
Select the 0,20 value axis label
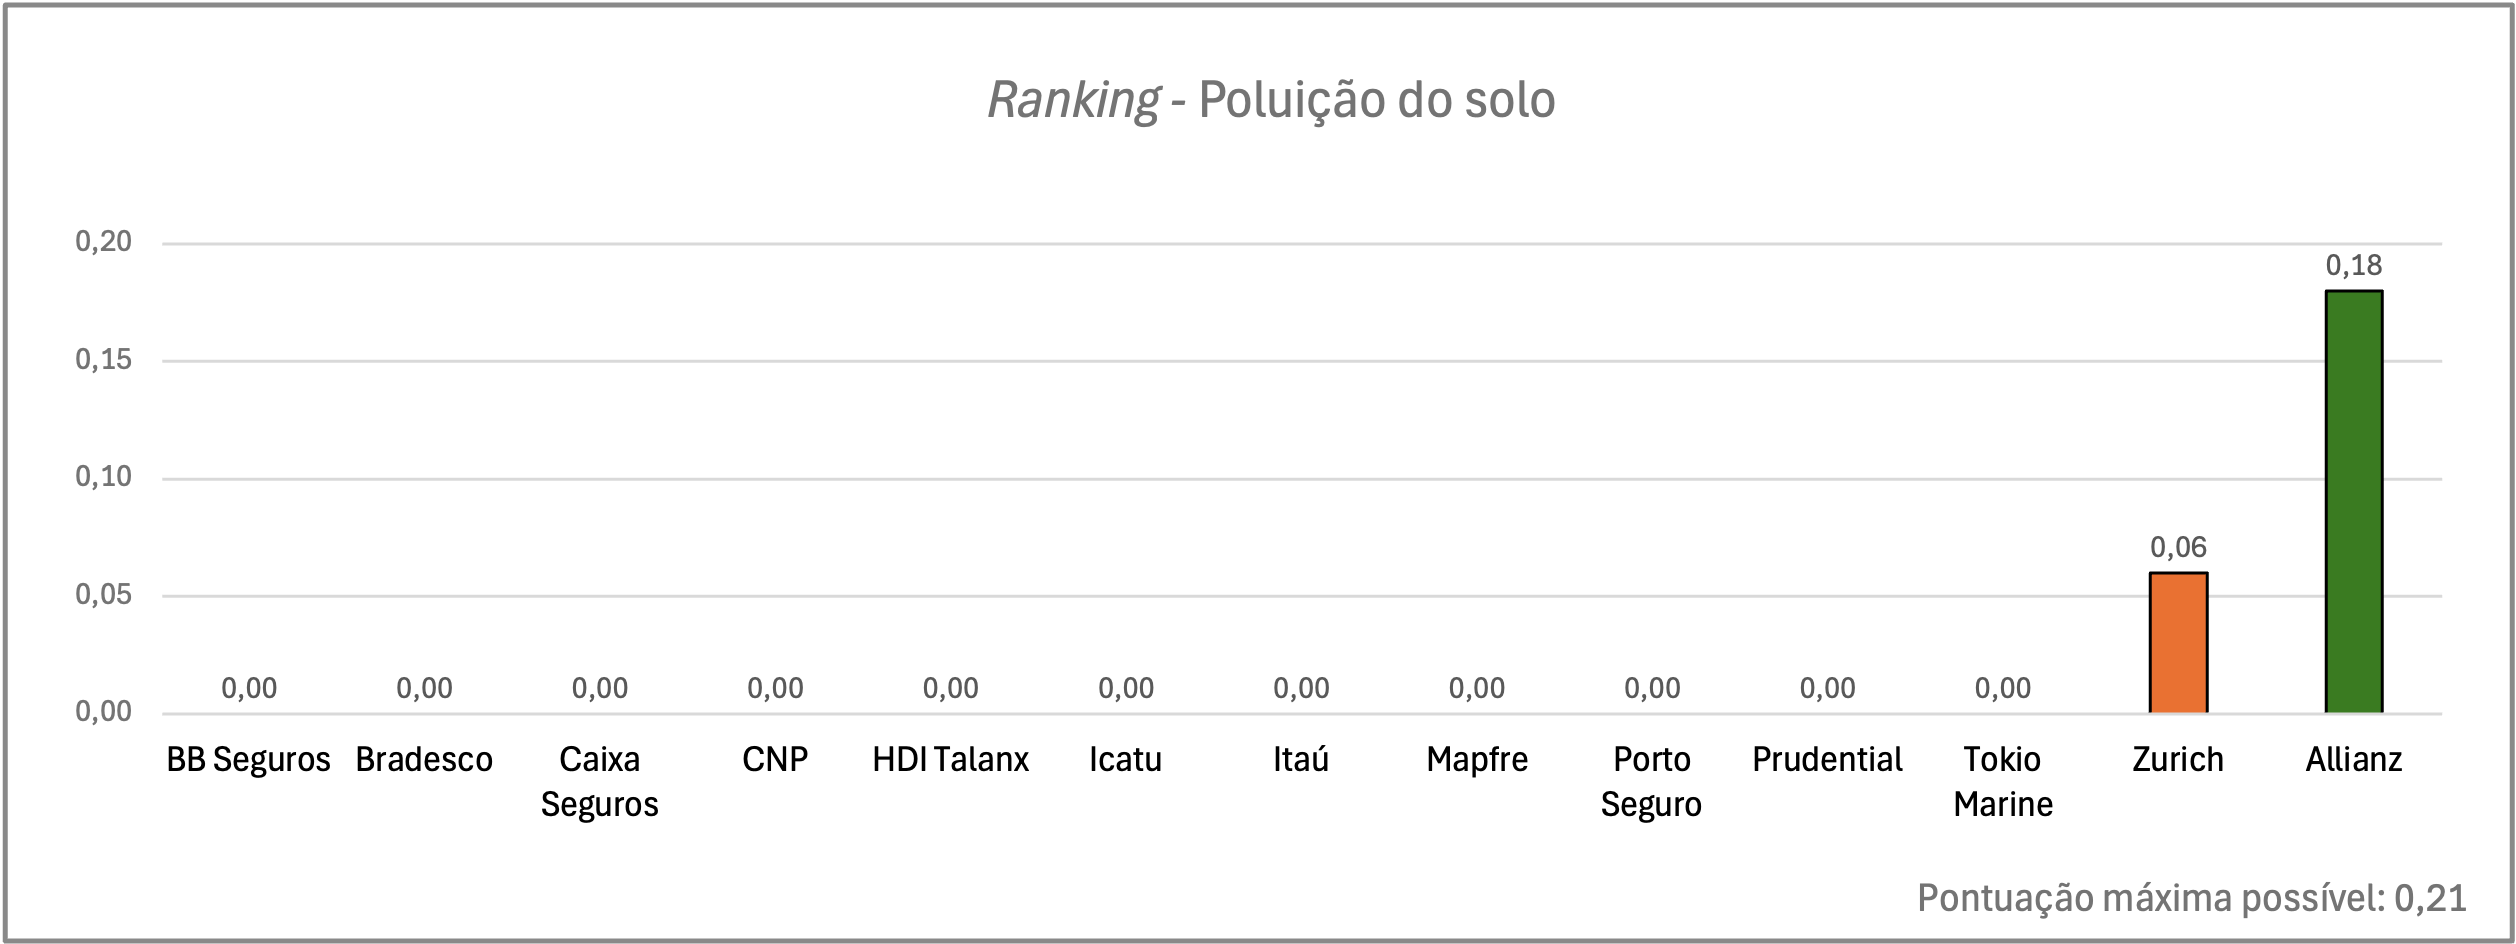click(x=104, y=241)
